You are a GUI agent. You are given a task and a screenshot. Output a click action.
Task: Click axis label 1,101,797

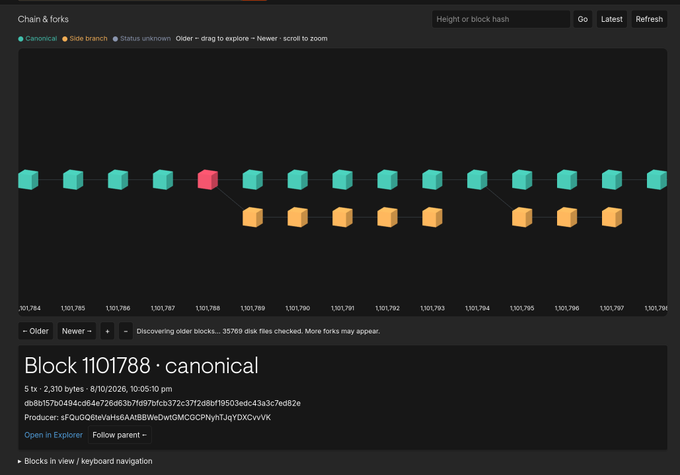pos(612,308)
